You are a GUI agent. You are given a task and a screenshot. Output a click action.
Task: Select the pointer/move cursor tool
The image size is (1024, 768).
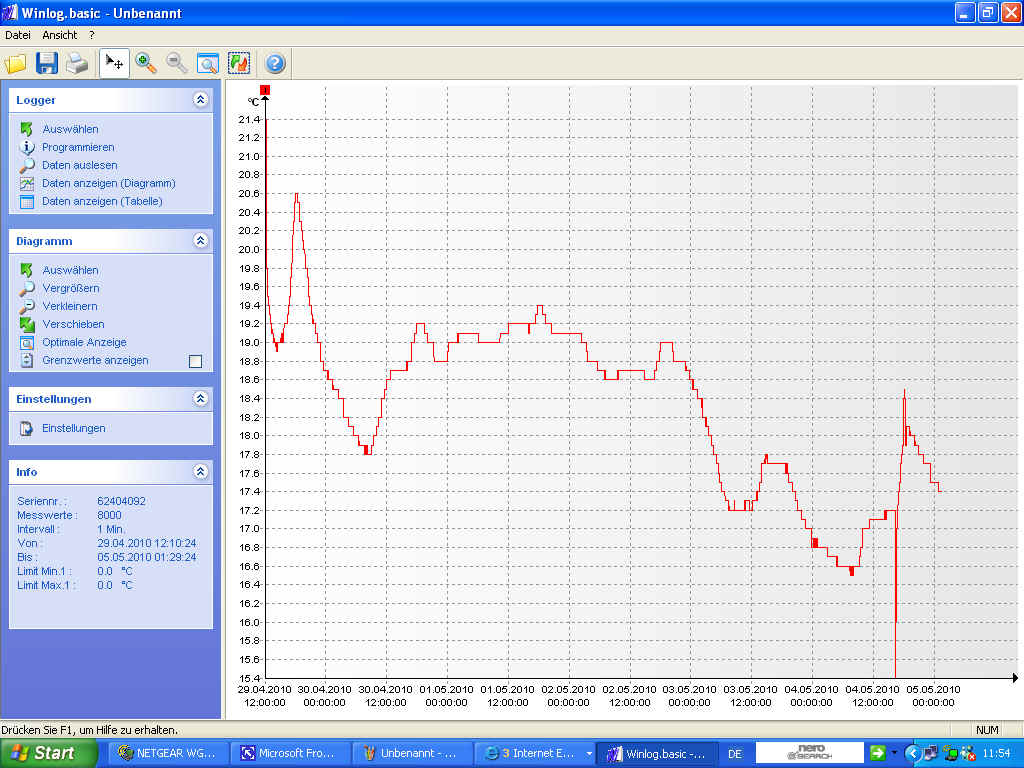(x=114, y=63)
